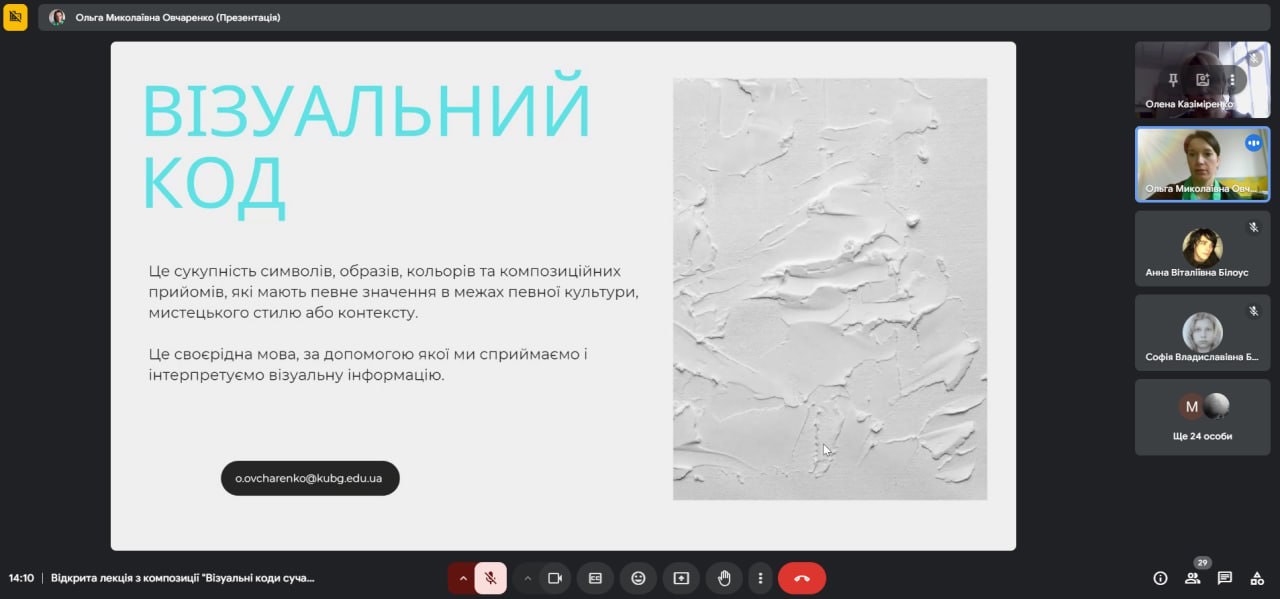The height and width of the screenshot is (599, 1280).
Task: Open chat with everyone
Action: tap(1225, 578)
